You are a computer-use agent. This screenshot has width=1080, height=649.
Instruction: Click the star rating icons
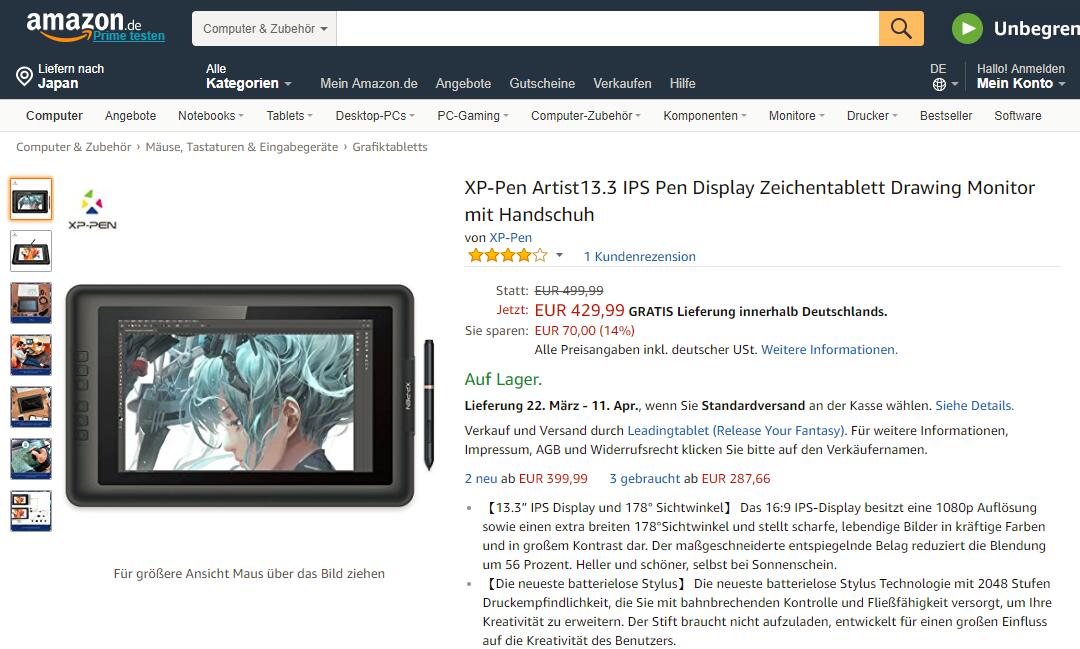[508, 256]
